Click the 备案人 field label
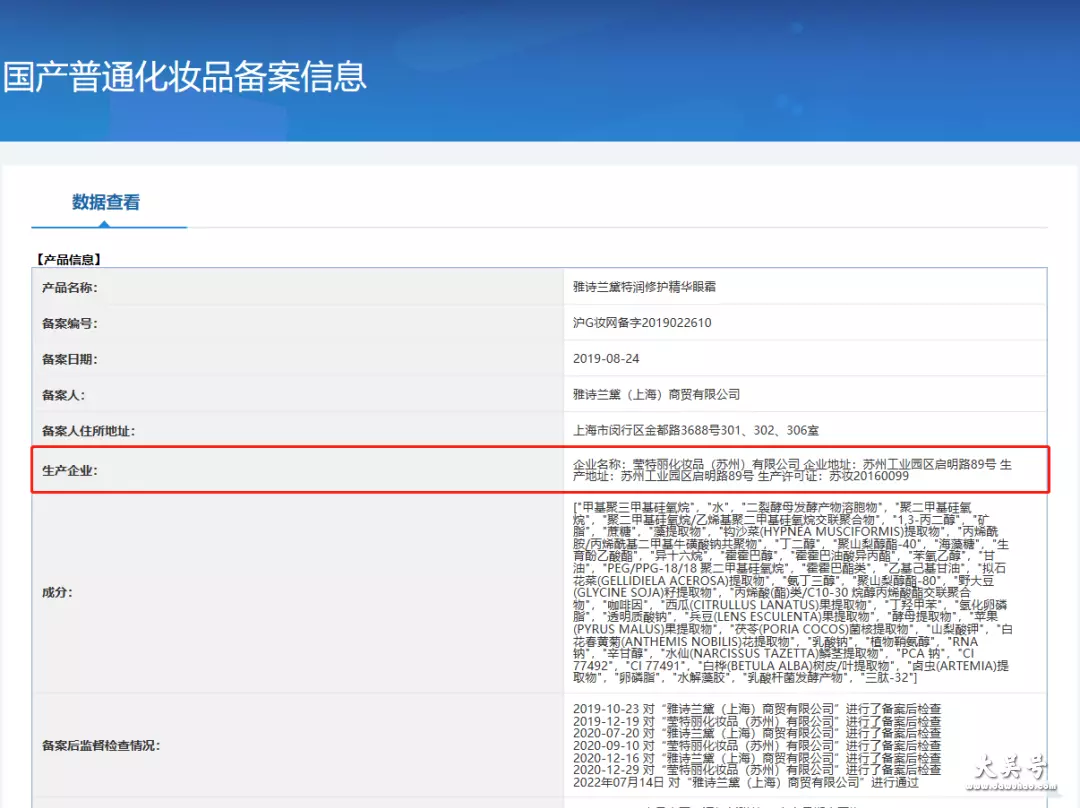Viewport: 1080px width, 808px height. (x=63, y=395)
